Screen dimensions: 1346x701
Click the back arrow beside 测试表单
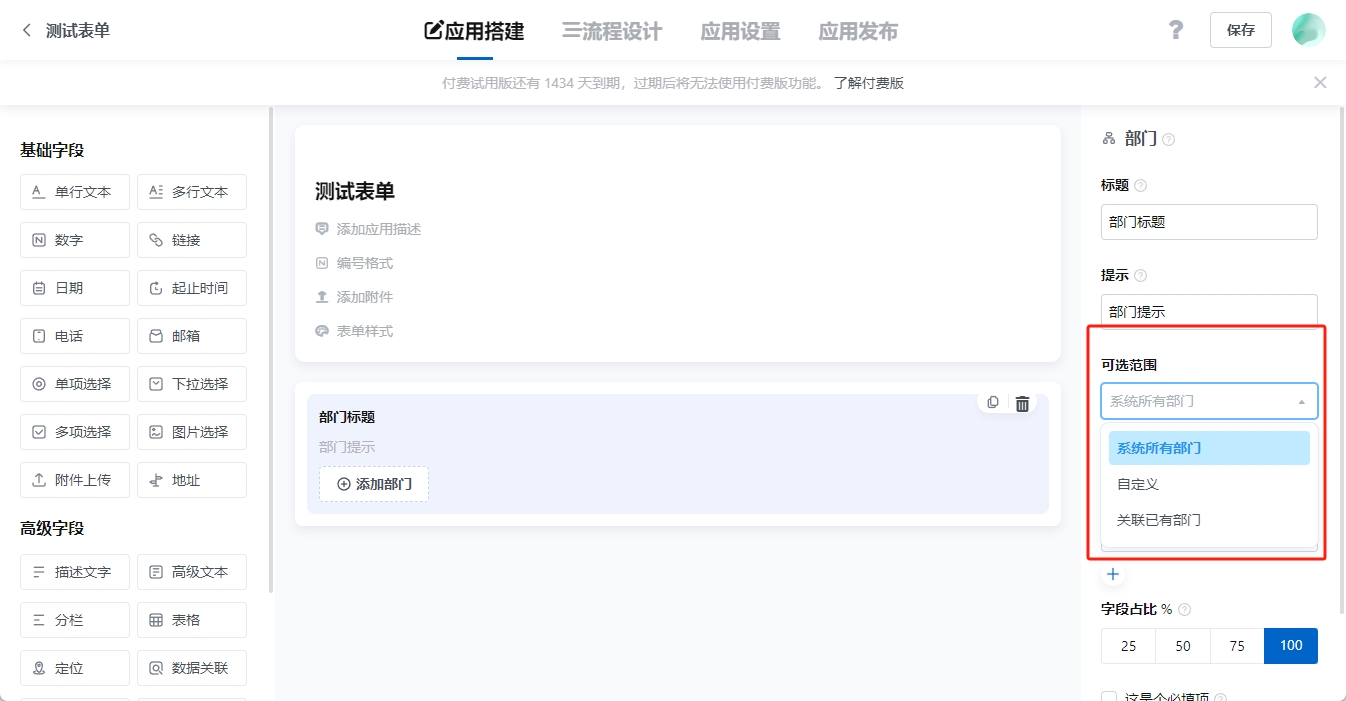(x=27, y=31)
